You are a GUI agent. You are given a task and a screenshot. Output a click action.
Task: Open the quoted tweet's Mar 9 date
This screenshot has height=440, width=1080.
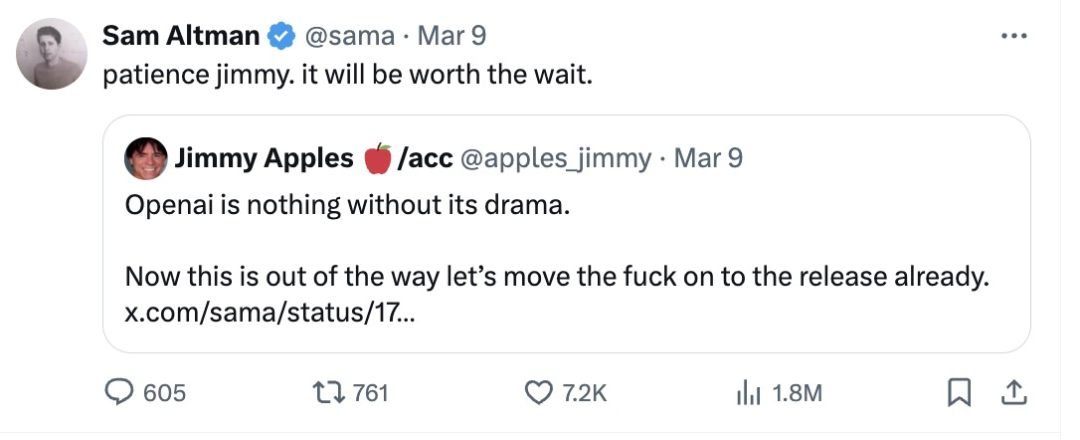pyautogui.click(x=708, y=158)
